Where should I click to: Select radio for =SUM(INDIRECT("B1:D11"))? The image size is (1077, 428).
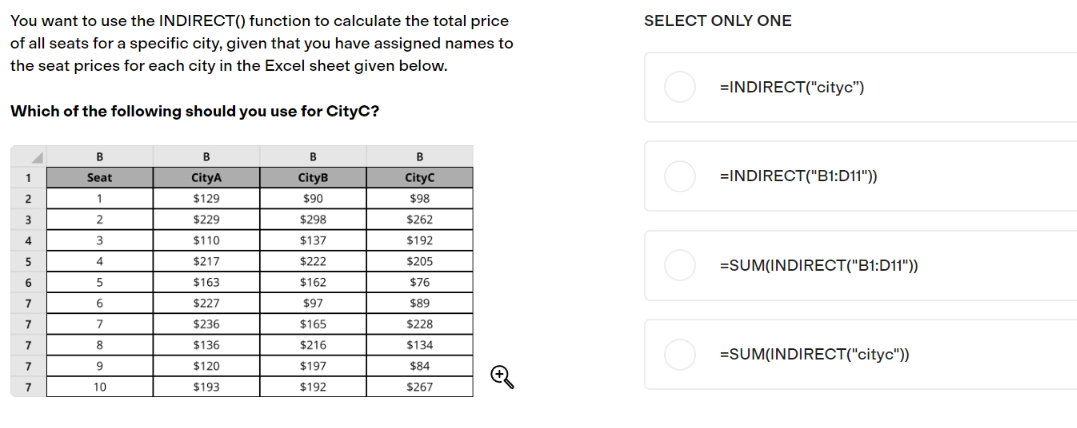click(x=680, y=265)
